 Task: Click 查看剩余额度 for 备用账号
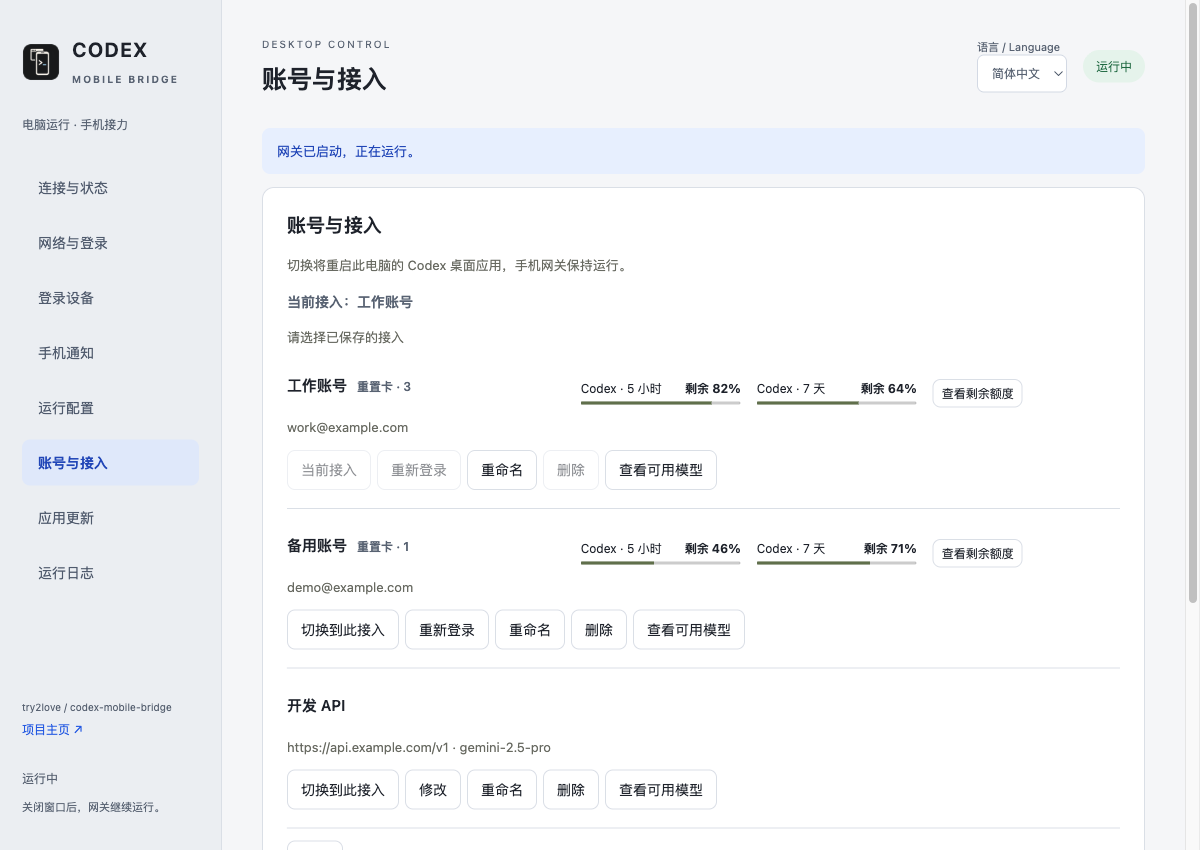(978, 554)
